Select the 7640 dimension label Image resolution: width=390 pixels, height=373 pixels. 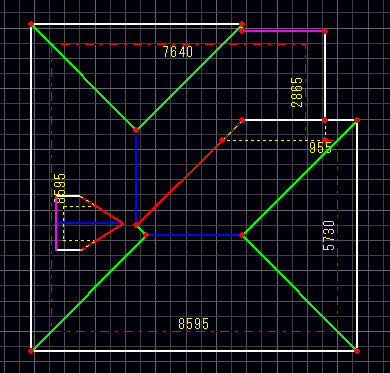coord(178,52)
